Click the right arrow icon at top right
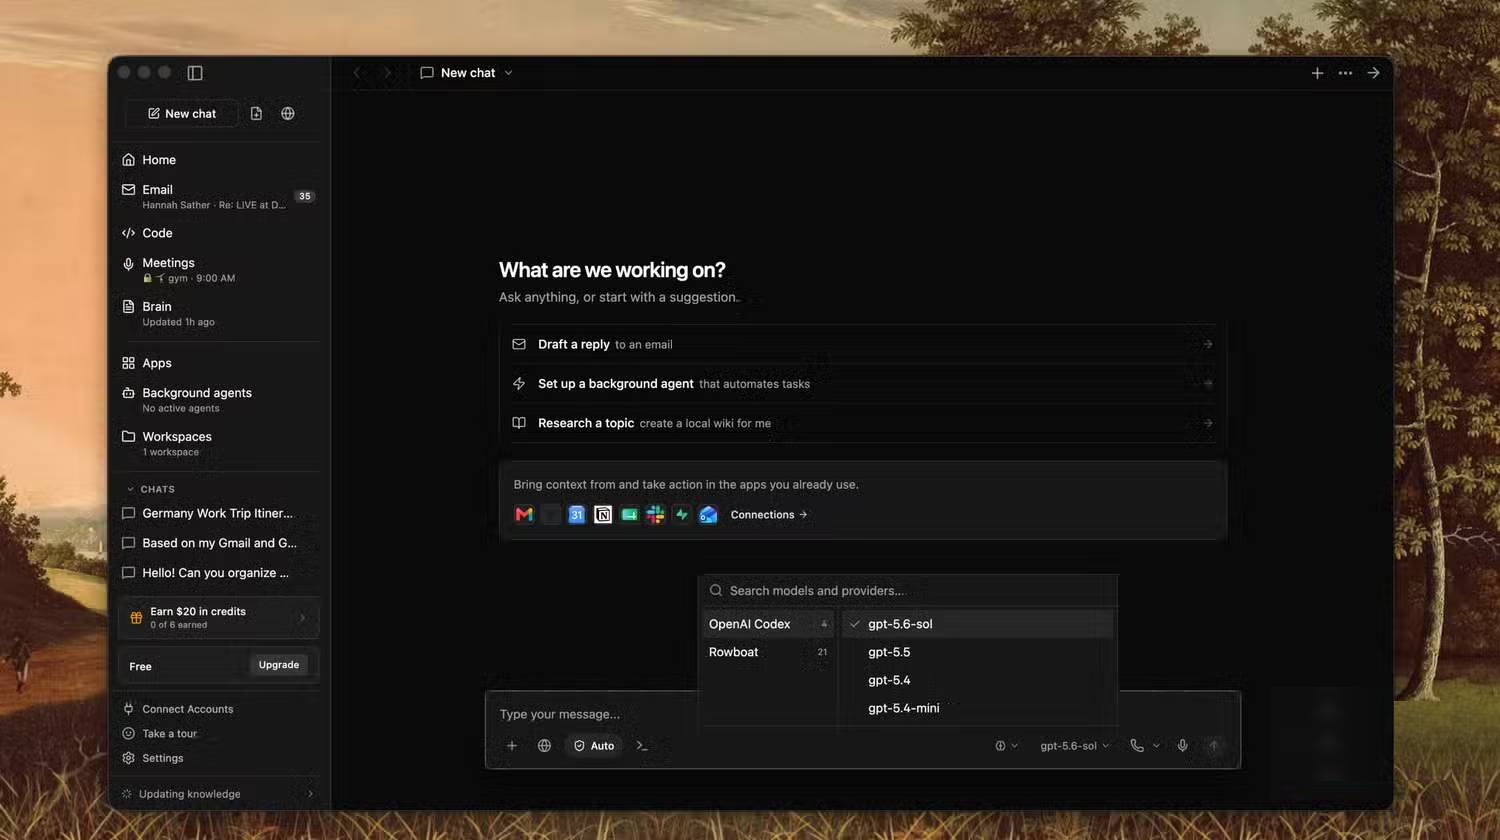 [1373, 73]
